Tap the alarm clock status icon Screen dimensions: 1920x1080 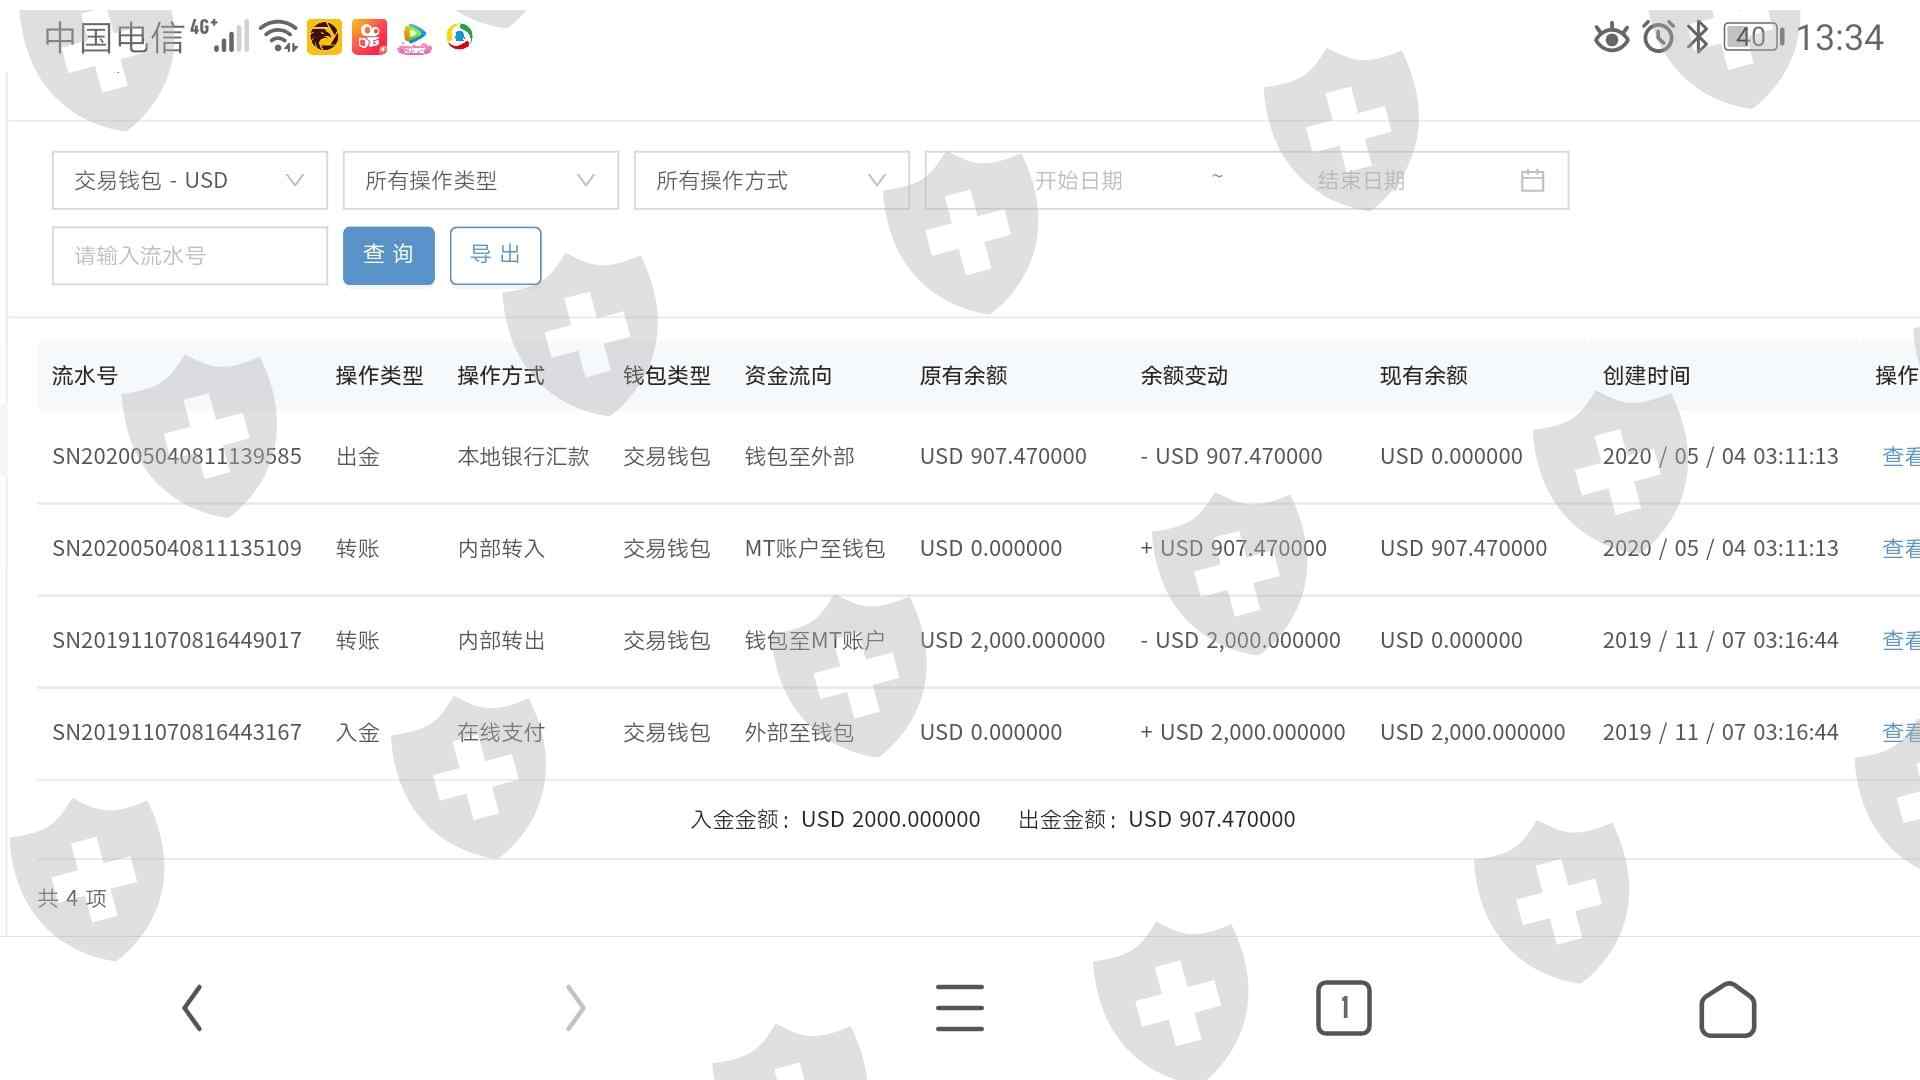pyautogui.click(x=1658, y=38)
